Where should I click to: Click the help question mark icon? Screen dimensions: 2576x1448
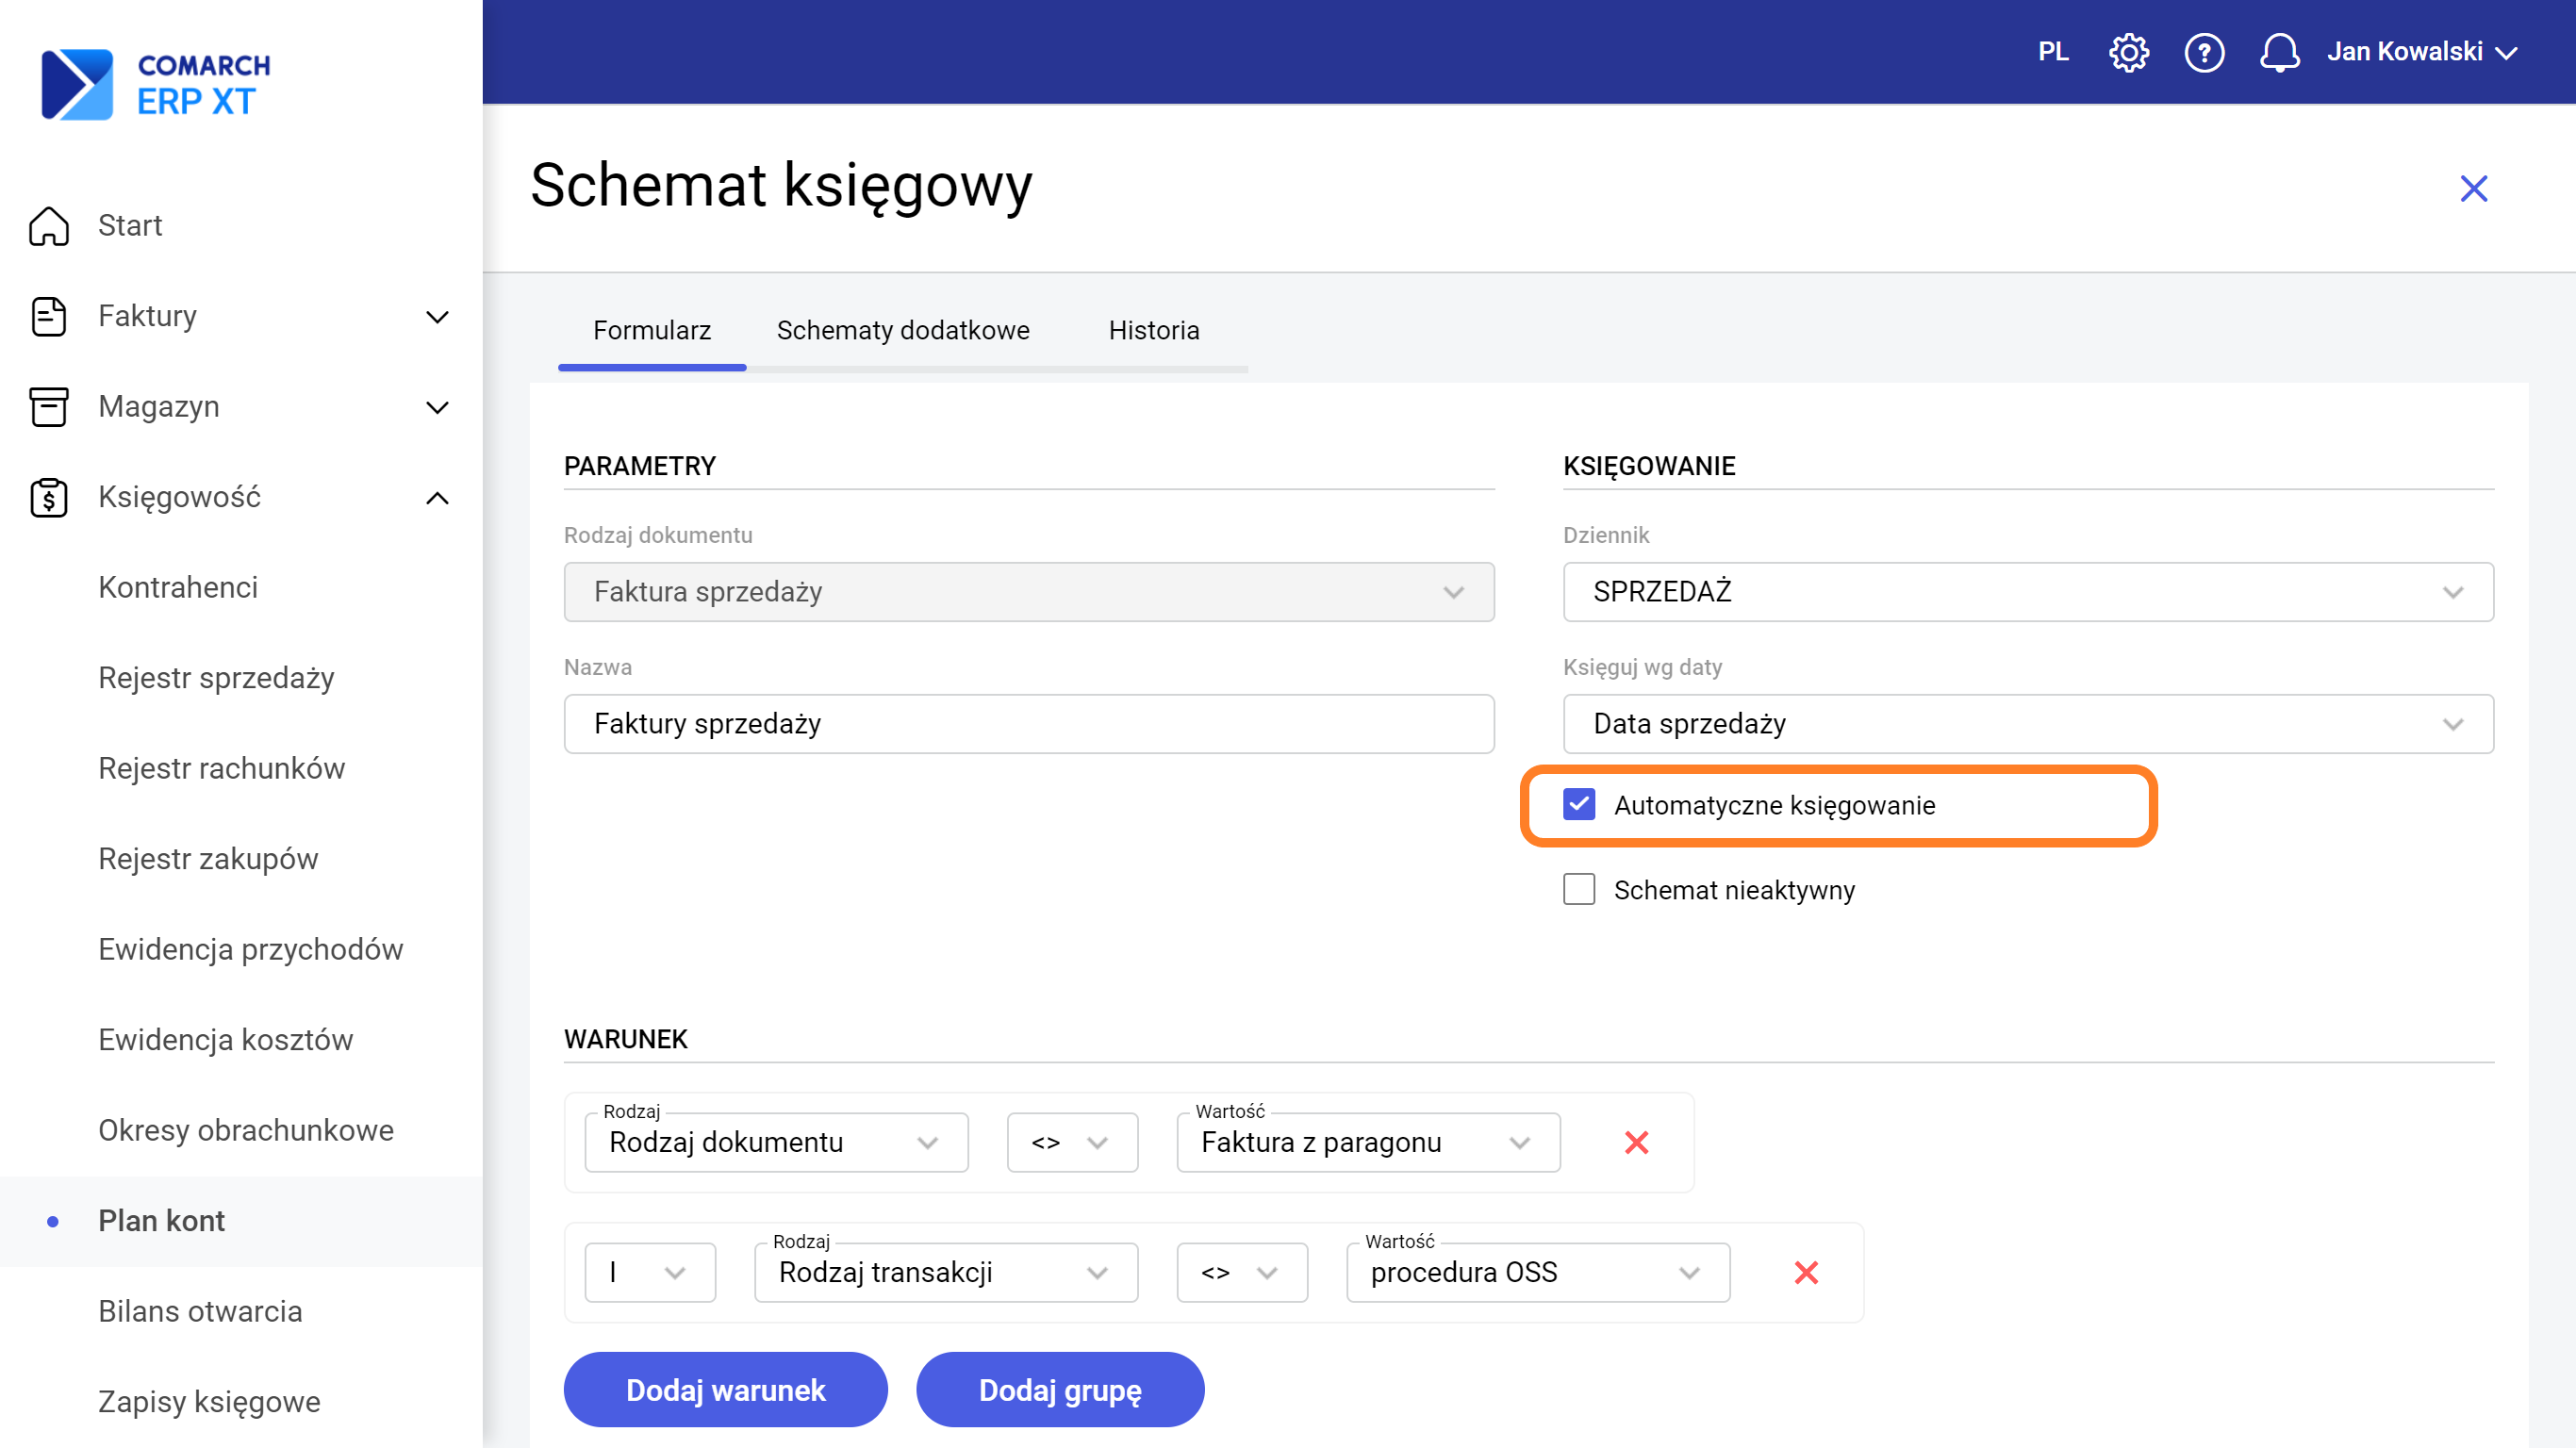click(x=2203, y=52)
